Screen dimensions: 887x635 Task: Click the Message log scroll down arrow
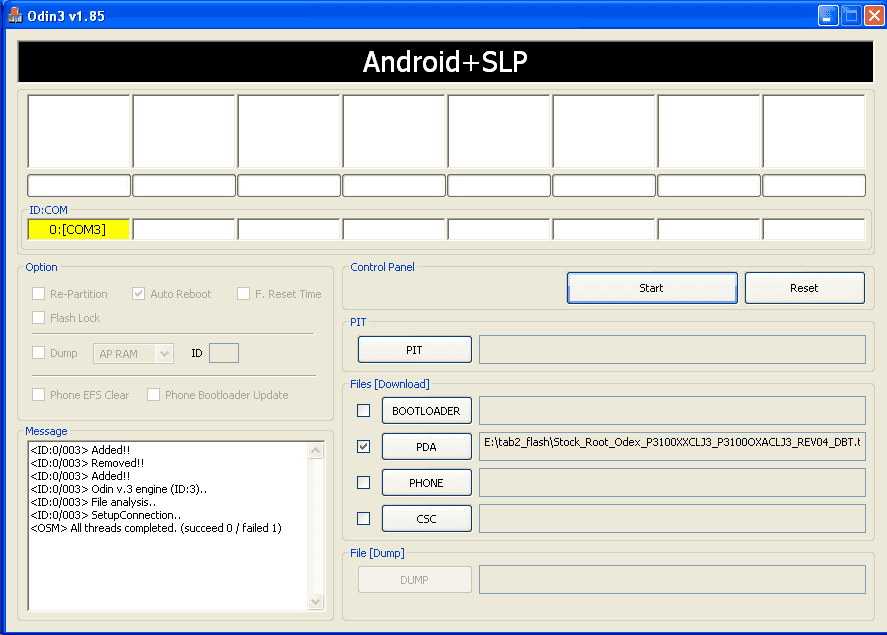(316, 602)
